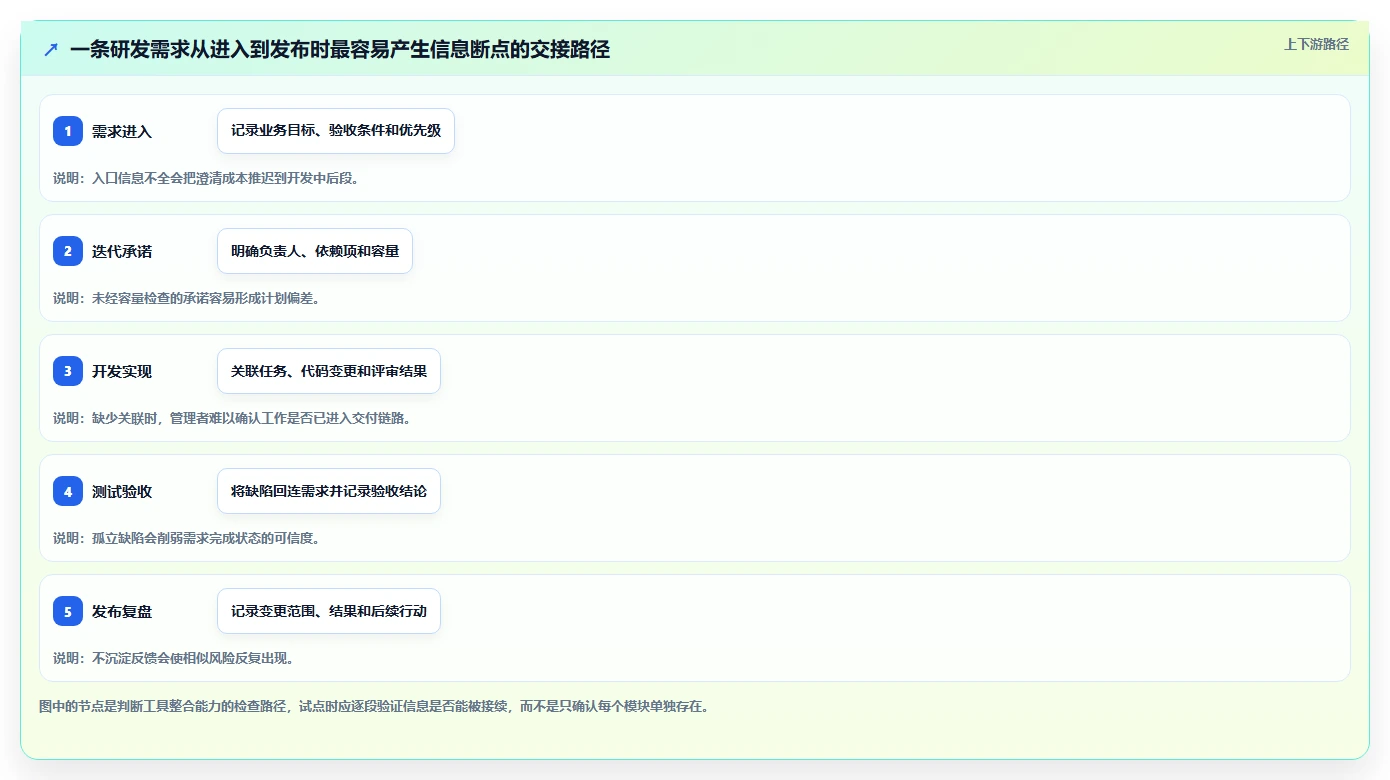Click the 将缺陷回连需求并记录验收结论 chip
The width and height of the screenshot is (1390, 780).
pyautogui.click(x=329, y=491)
